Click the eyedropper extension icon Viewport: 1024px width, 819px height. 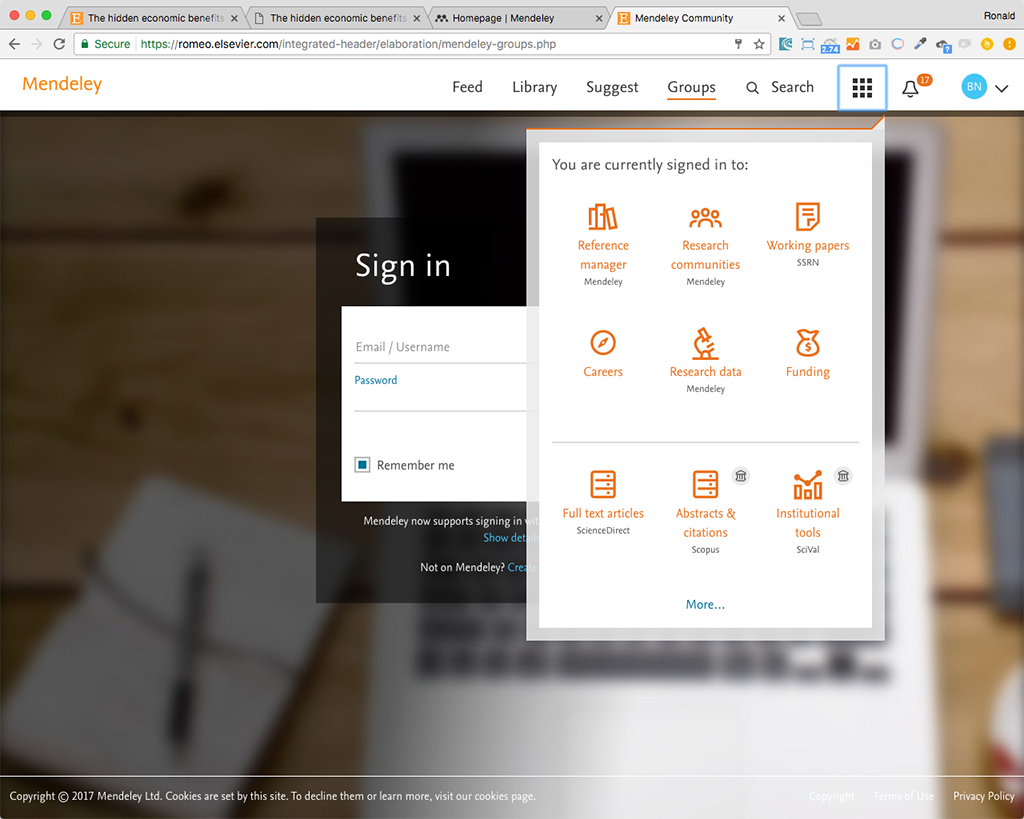920,44
